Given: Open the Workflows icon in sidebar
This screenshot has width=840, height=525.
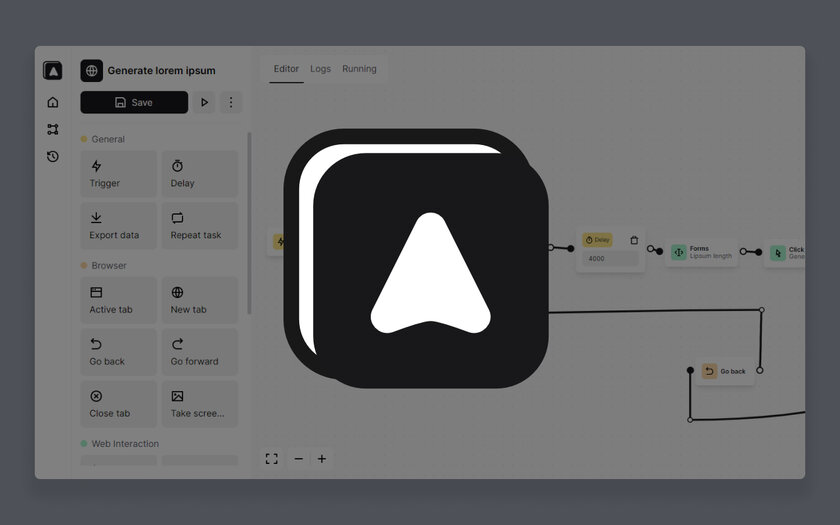Looking at the screenshot, I should point(53,129).
